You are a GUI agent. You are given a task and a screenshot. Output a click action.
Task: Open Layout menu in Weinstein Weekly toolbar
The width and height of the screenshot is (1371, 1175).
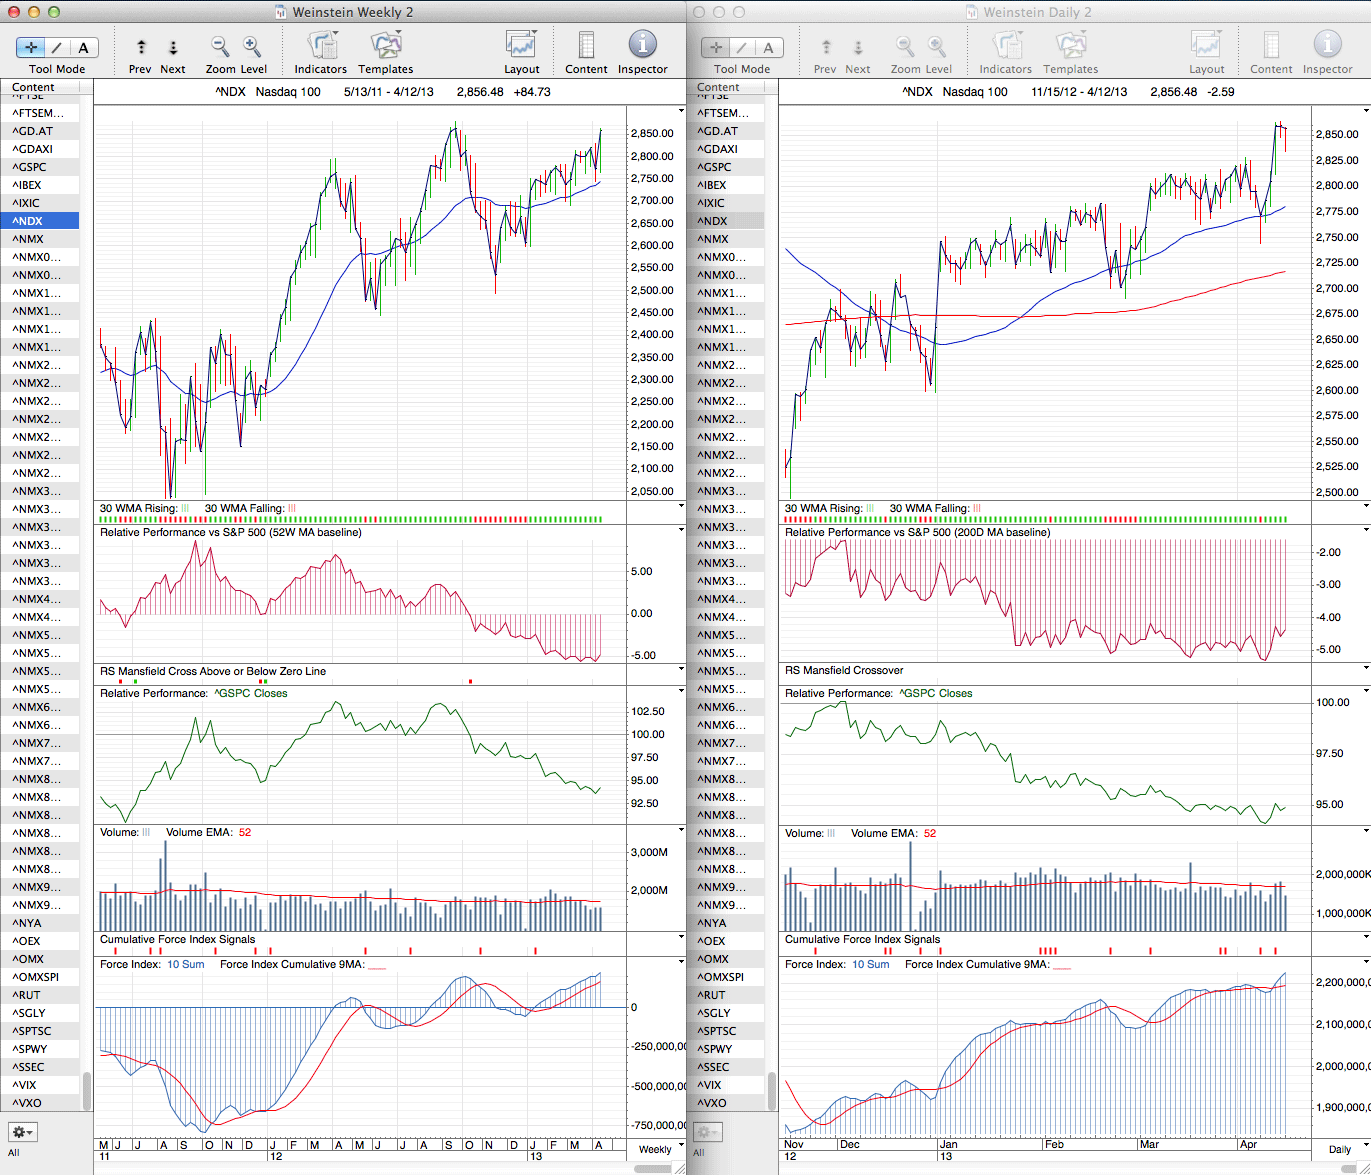point(521,46)
